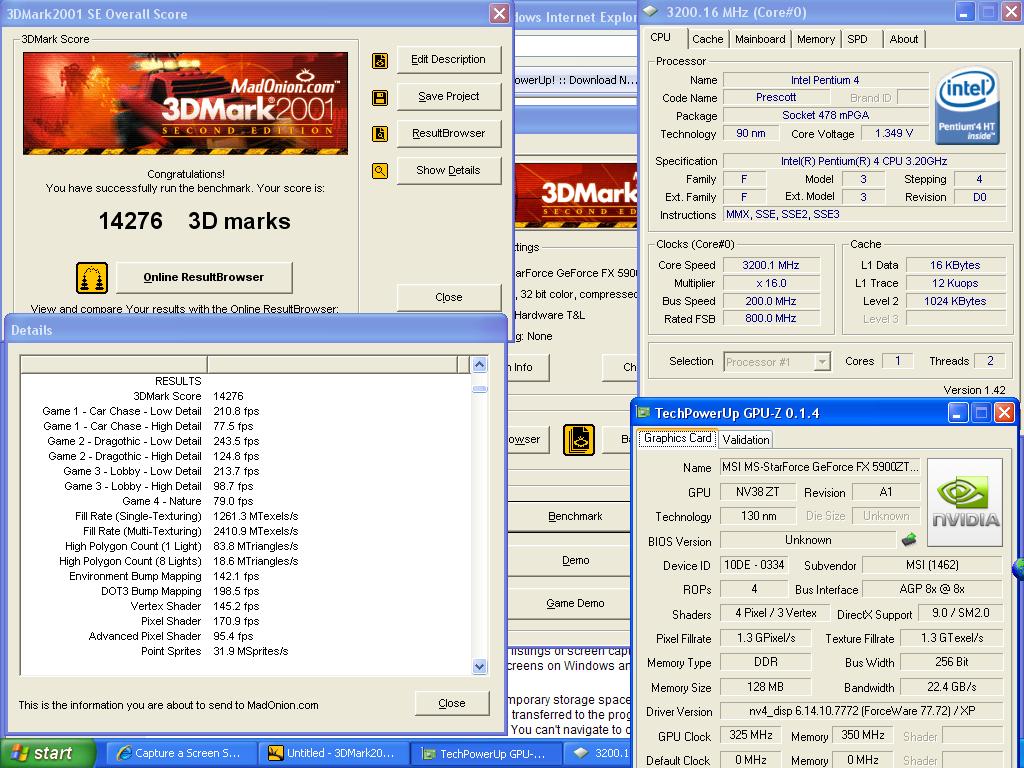
Task: Click the Multiplier x 16.0 value
Action: (x=771, y=283)
